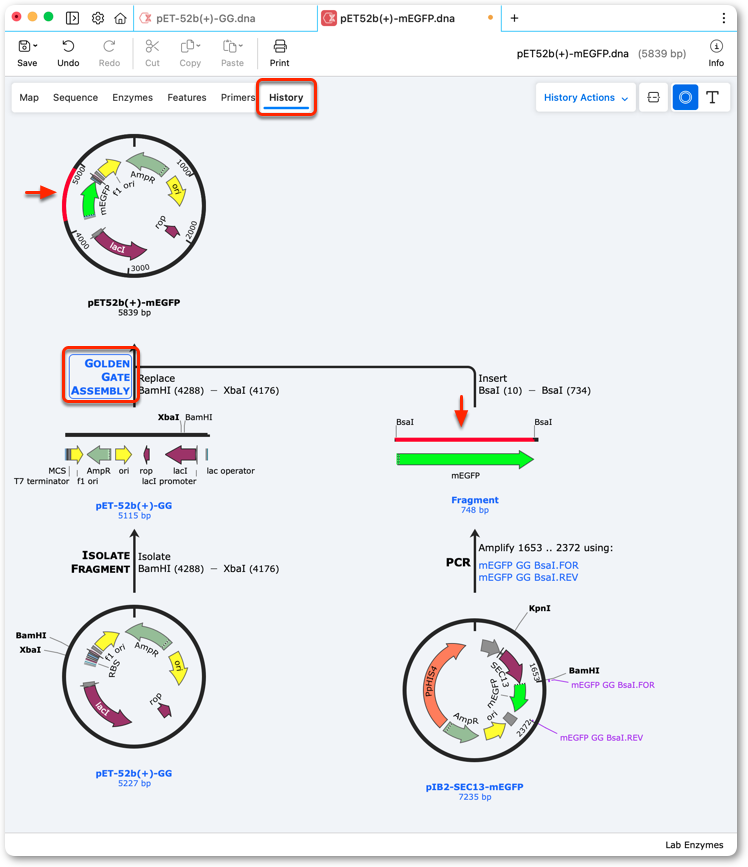The height and width of the screenshot is (867, 748).
Task: Click the Cut scissors icon
Action: [152, 46]
